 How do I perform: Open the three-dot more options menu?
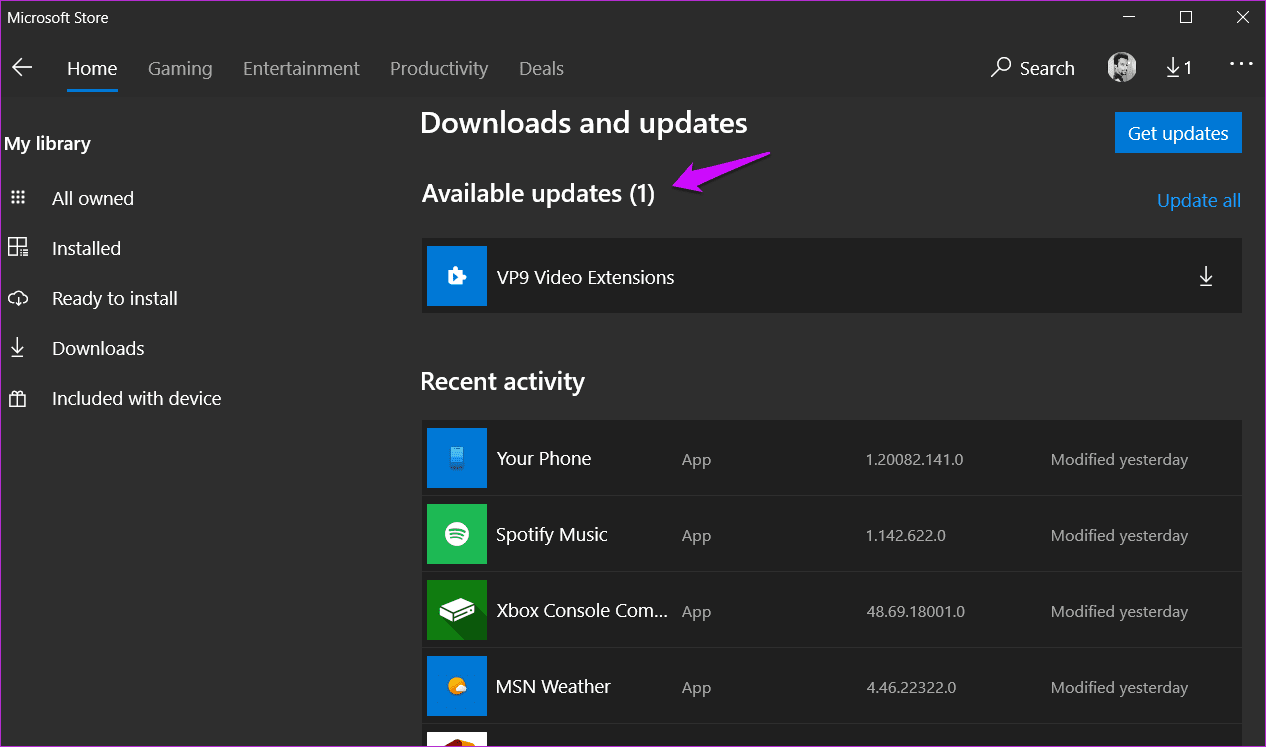1241,64
